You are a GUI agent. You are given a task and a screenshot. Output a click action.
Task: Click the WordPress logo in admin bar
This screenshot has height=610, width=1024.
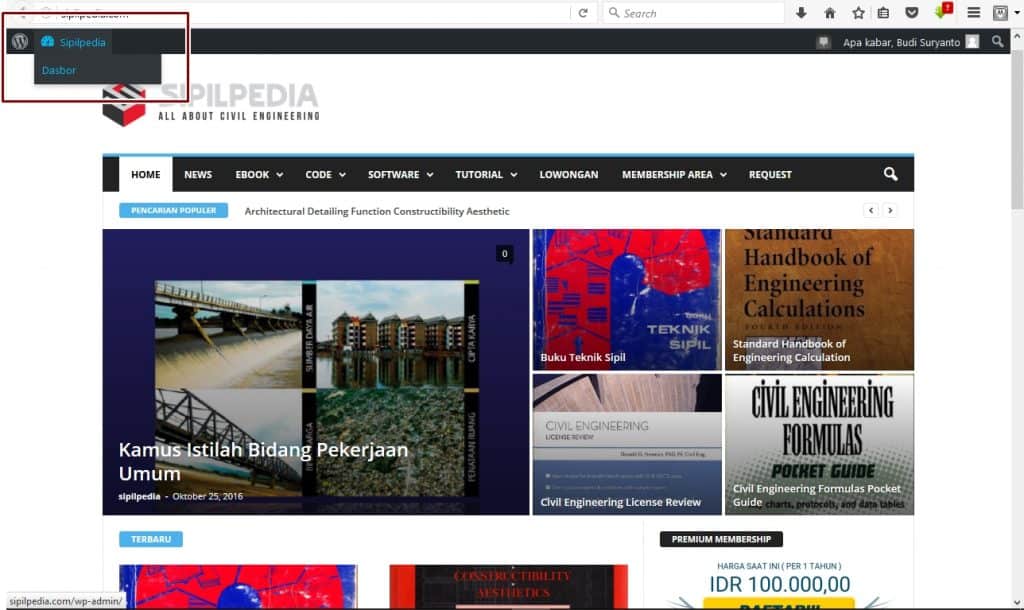[19, 42]
